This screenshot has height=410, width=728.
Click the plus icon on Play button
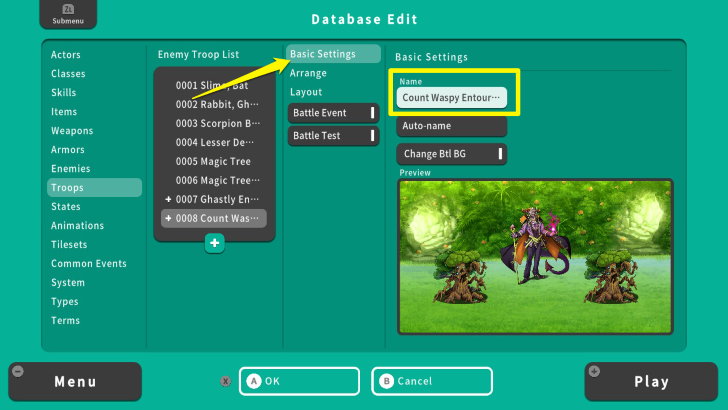click(594, 371)
